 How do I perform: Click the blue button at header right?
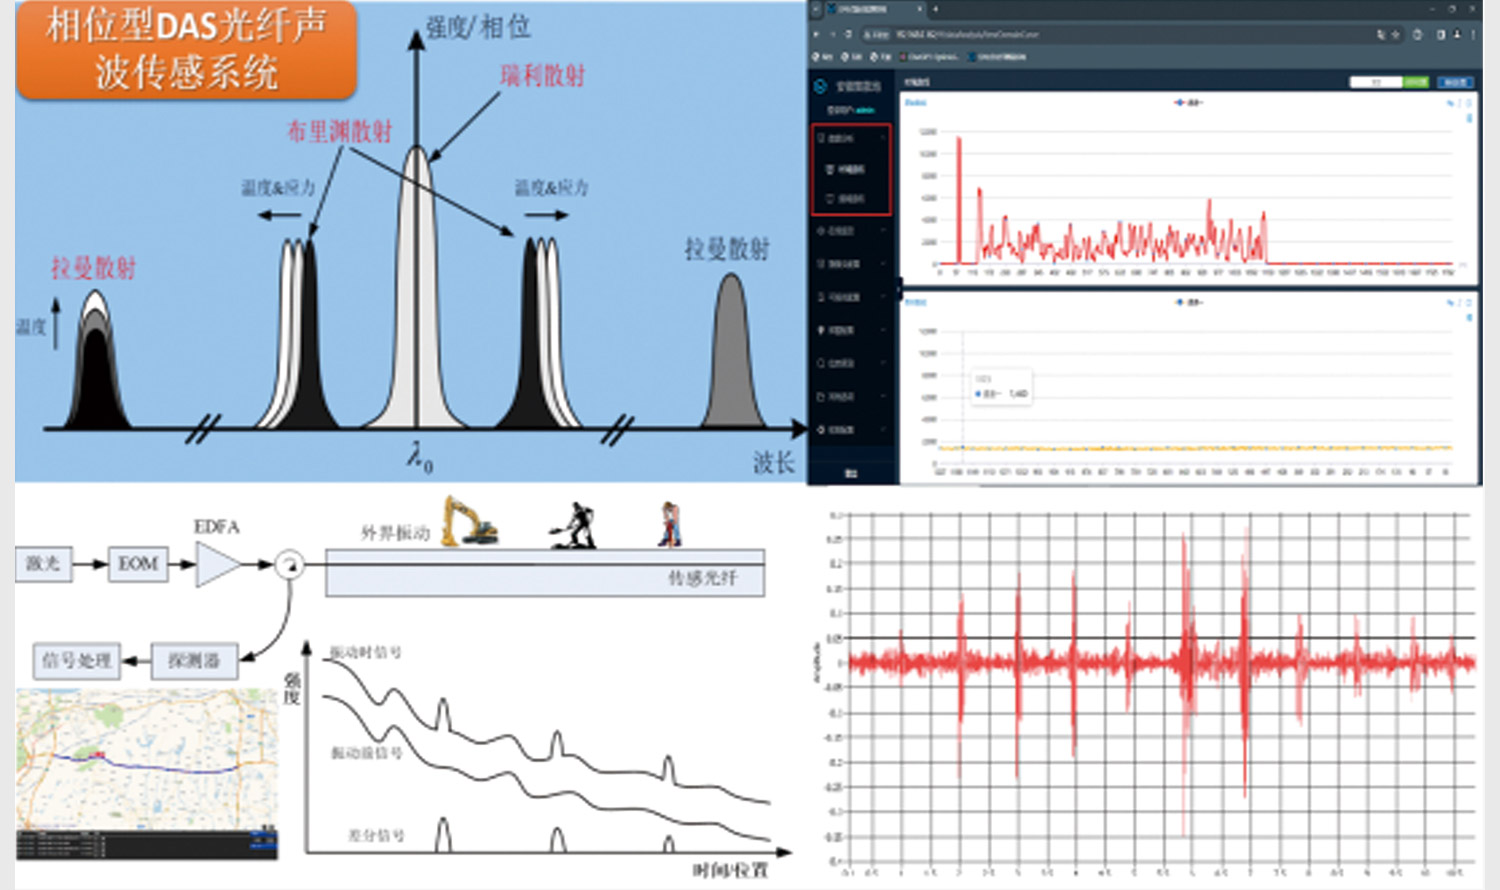(x=1454, y=82)
